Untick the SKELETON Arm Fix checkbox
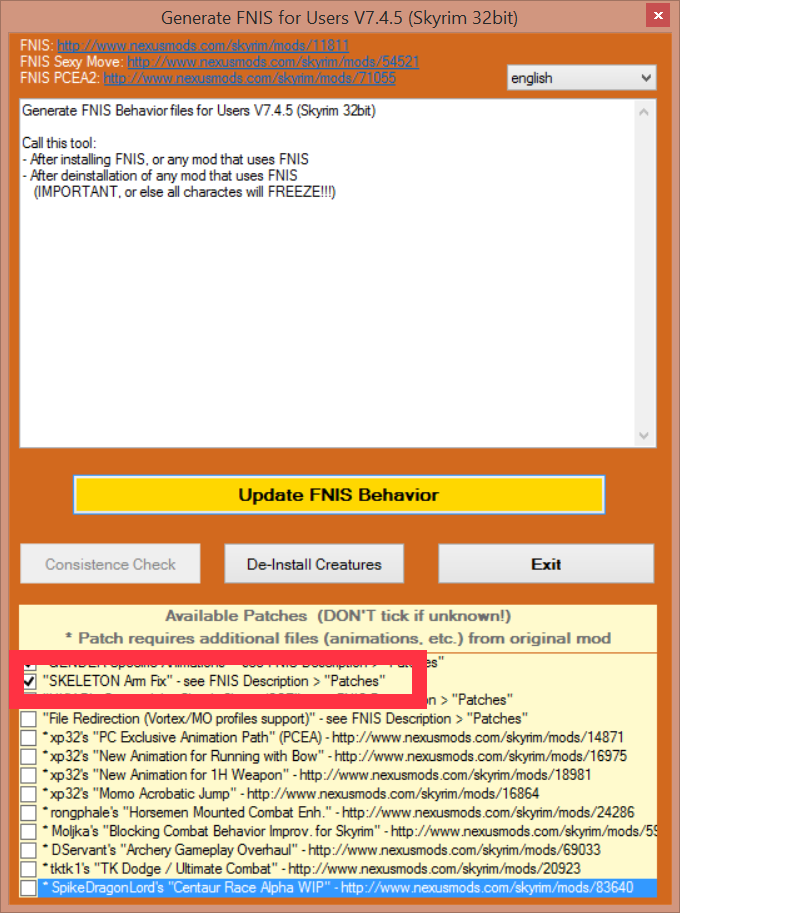Viewport: 800px width, 913px height. pyautogui.click(x=29, y=681)
